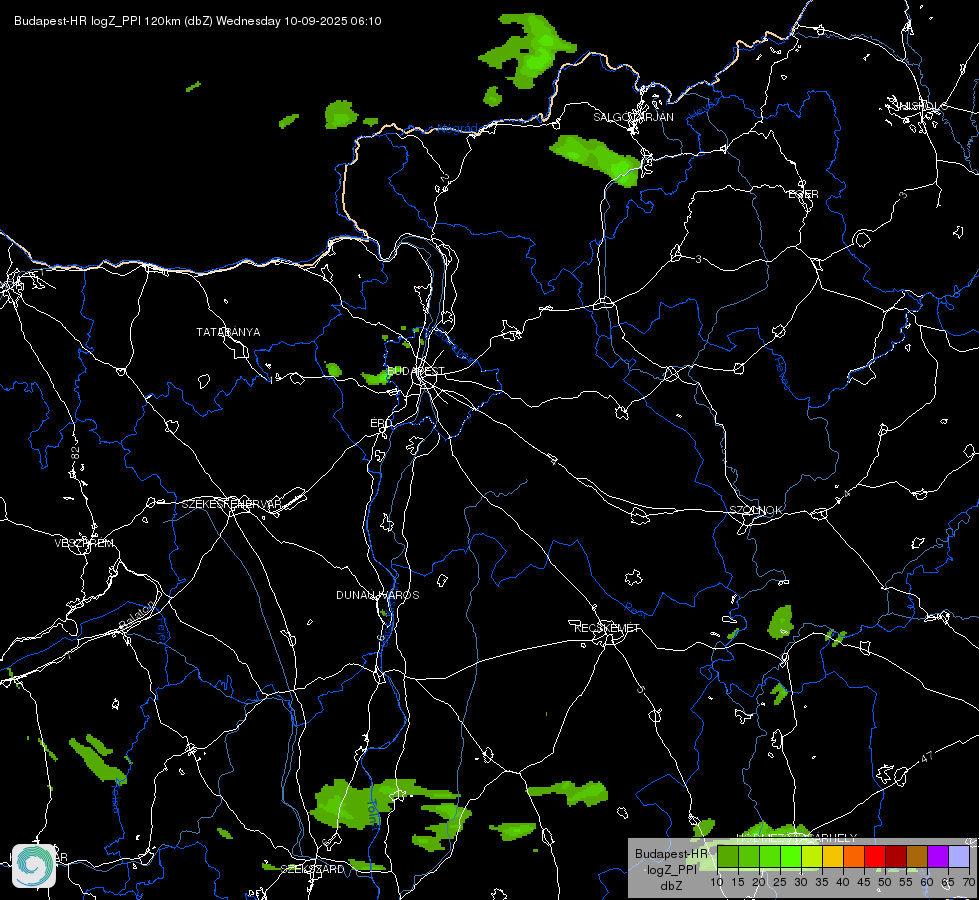Click the BUDAPEST city label
Image resolution: width=979 pixels, height=900 pixels.
[416, 371]
